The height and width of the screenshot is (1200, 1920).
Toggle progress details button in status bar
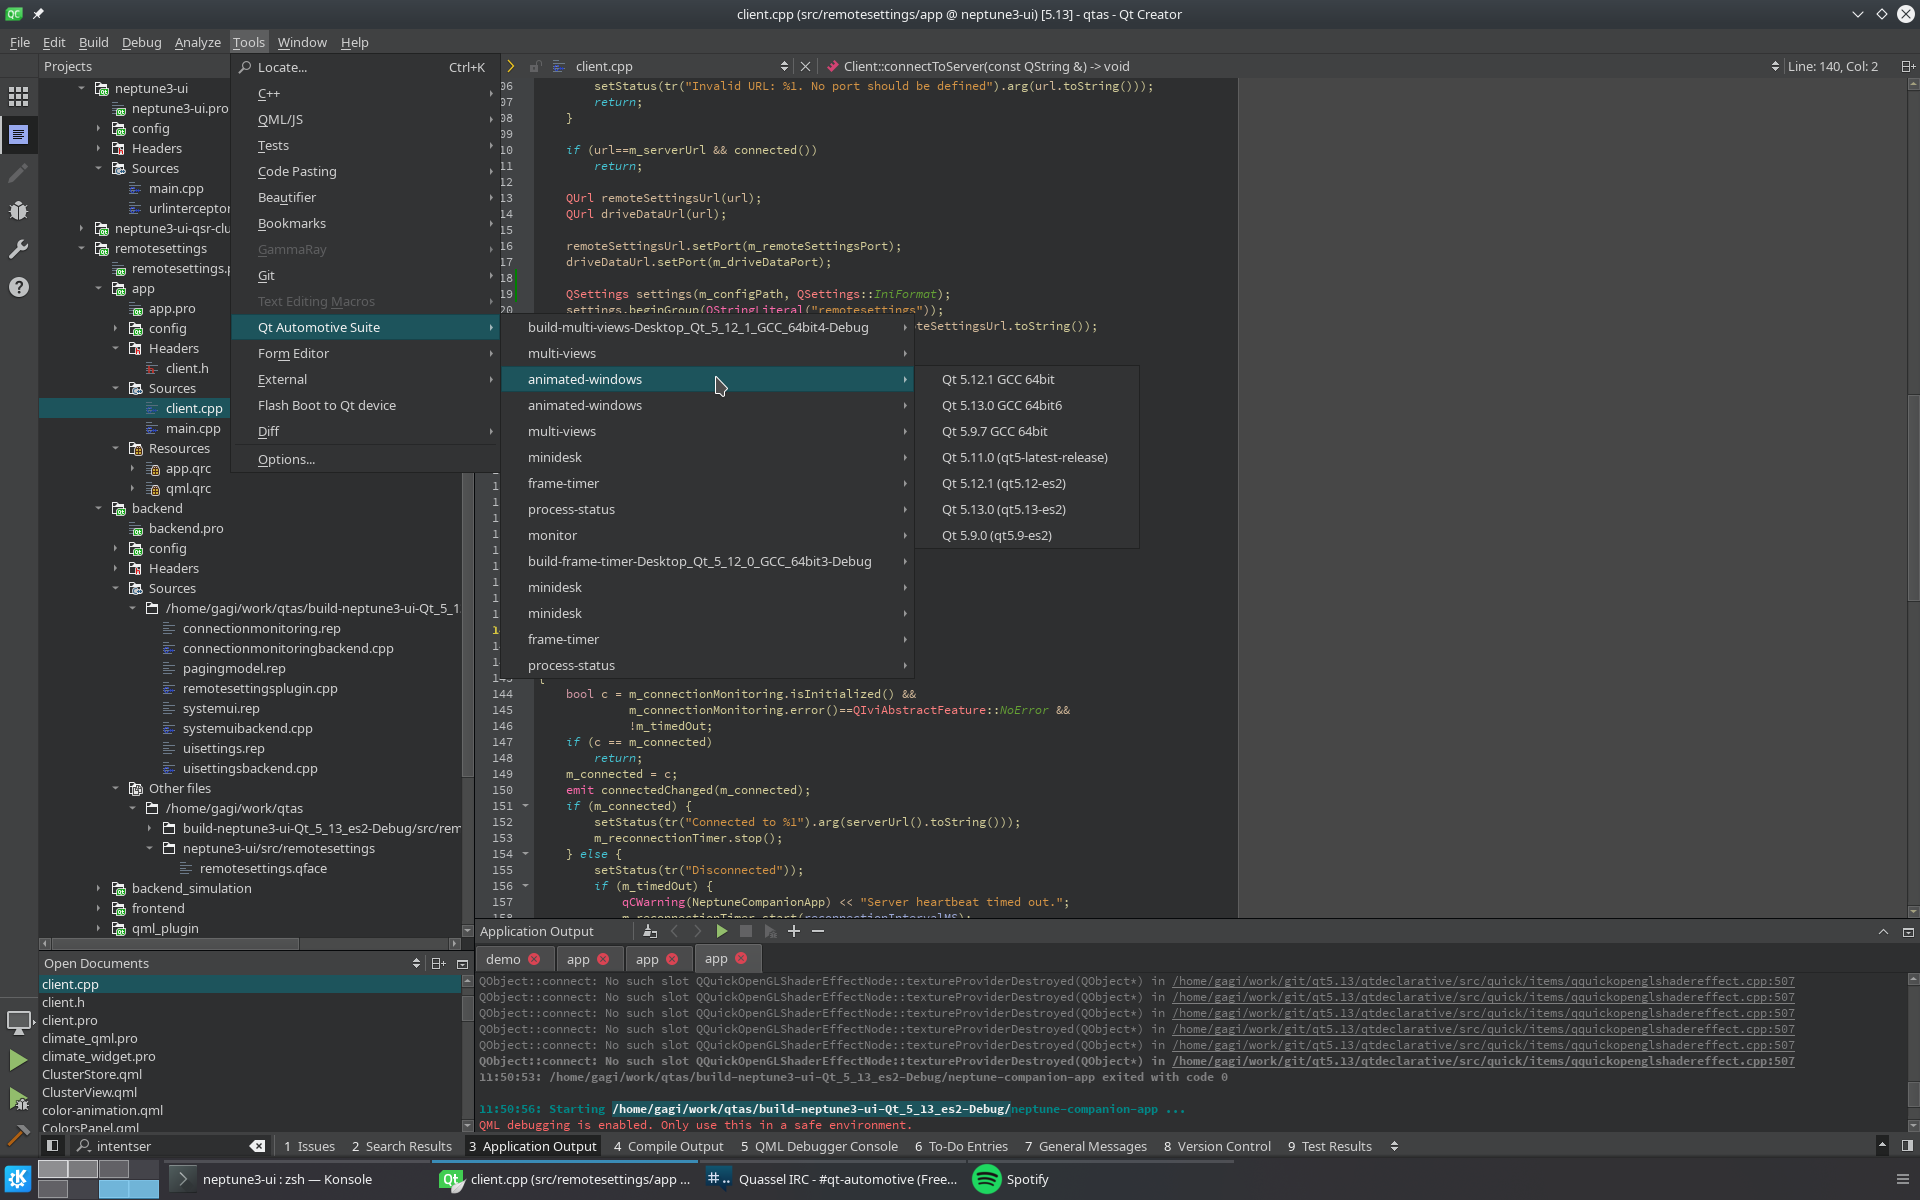point(1882,1146)
